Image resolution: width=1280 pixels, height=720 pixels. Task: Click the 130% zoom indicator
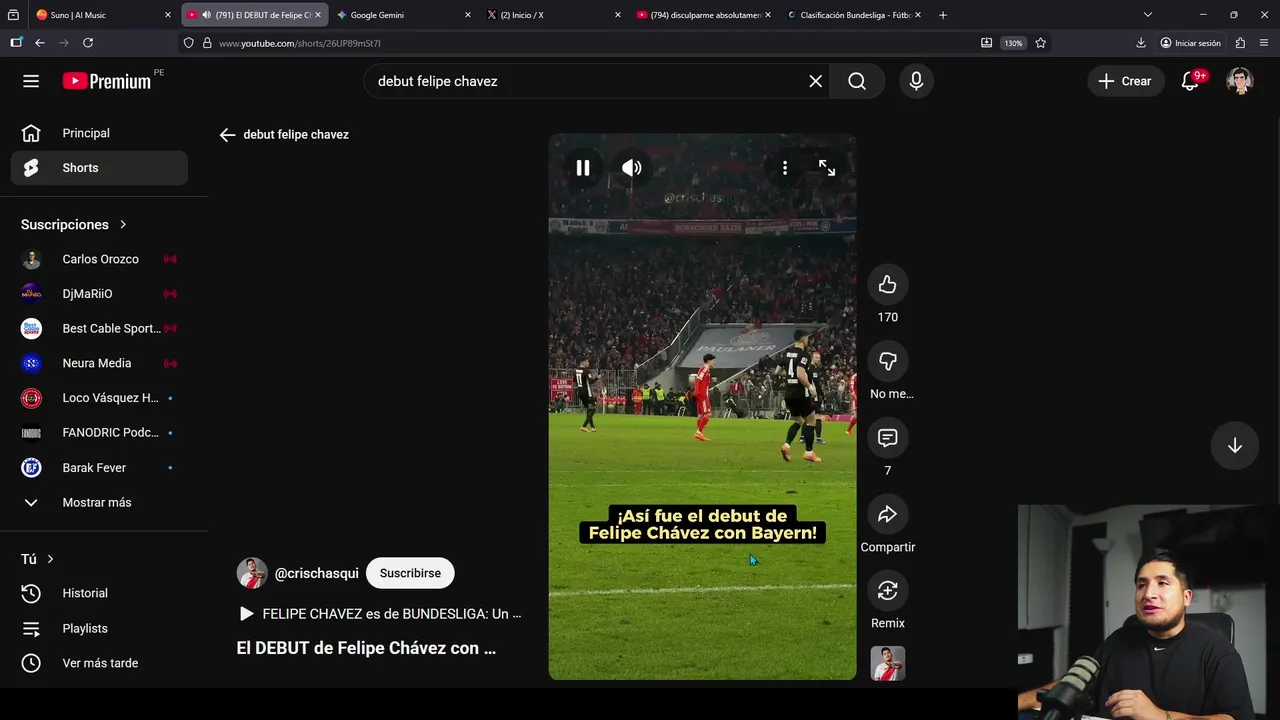pyautogui.click(x=1014, y=43)
